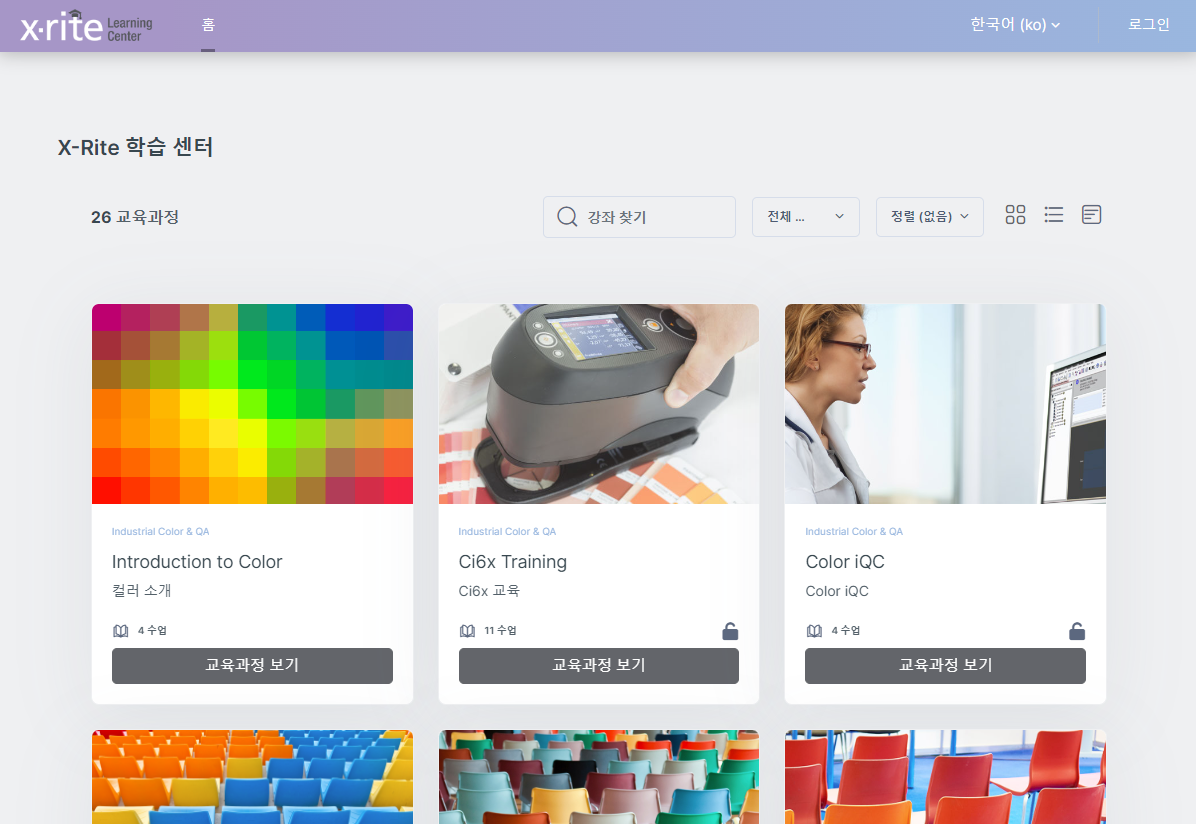Click the 로그인 link
The image size is (1196, 824).
(1148, 24)
